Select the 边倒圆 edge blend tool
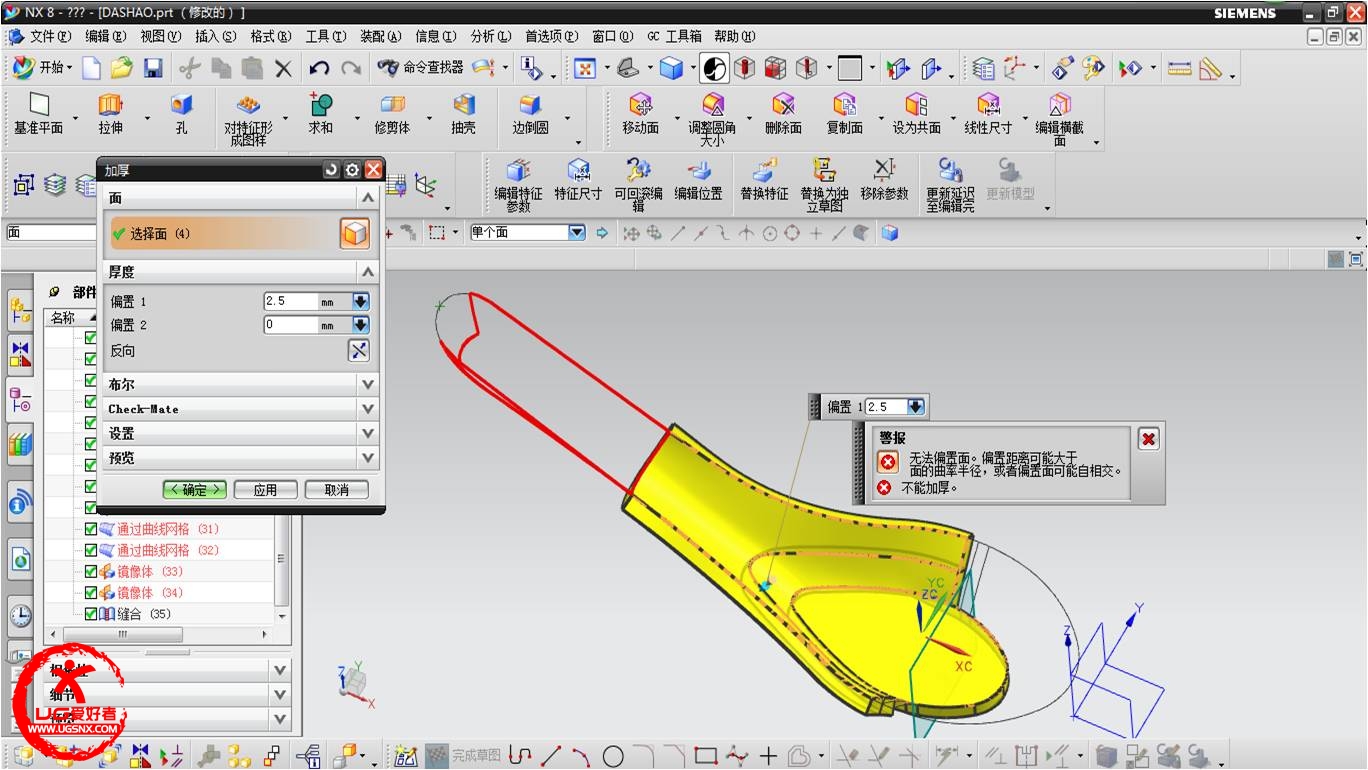 [x=530, y=114]
